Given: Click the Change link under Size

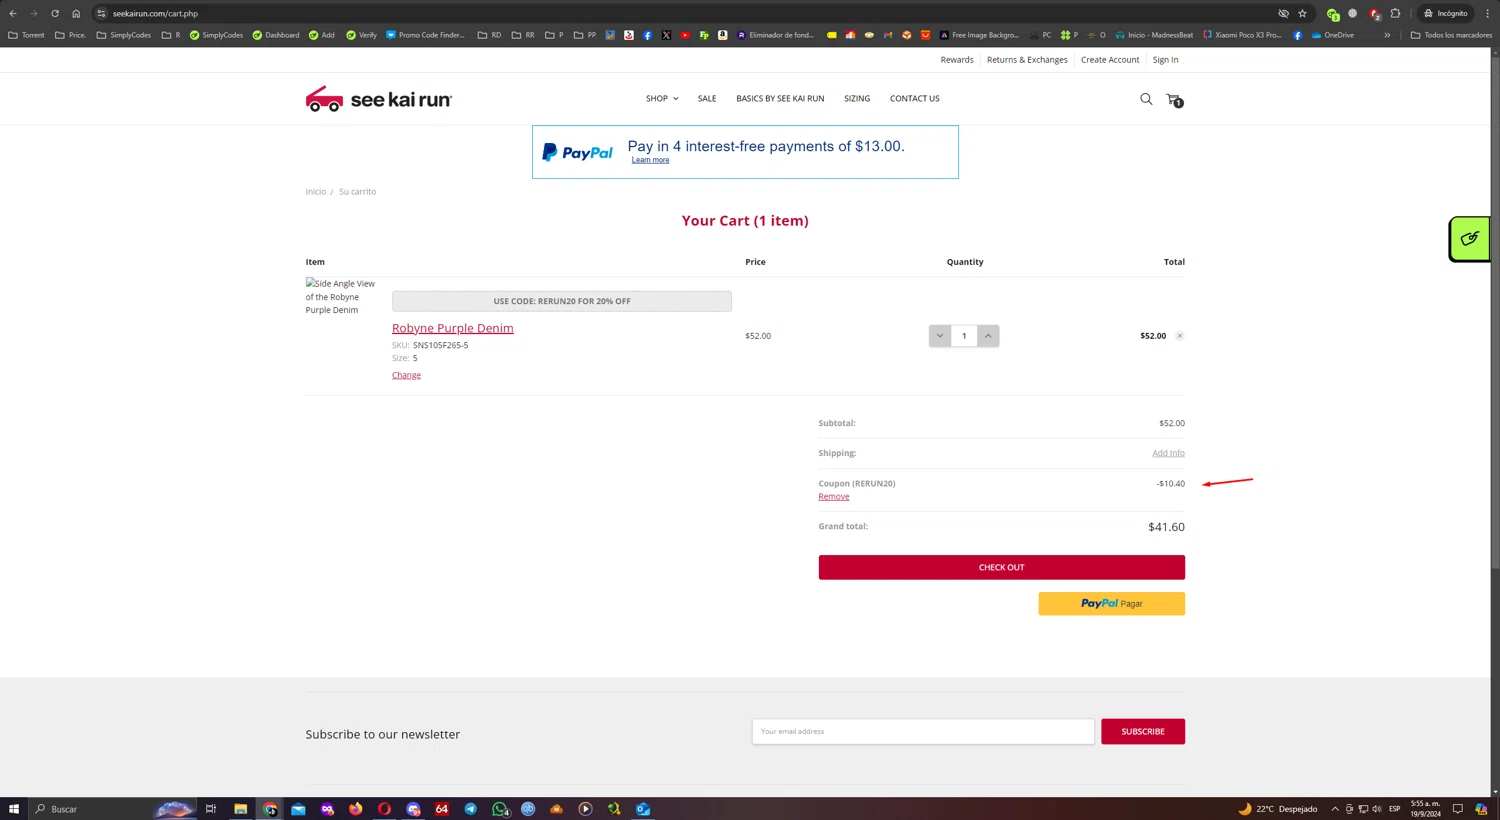Looking at the screenshot, I should (x=406, y=375).
